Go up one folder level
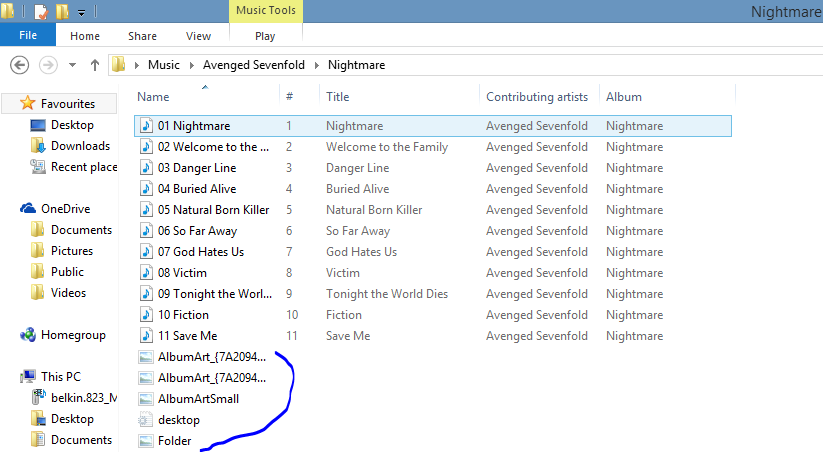 94,65
